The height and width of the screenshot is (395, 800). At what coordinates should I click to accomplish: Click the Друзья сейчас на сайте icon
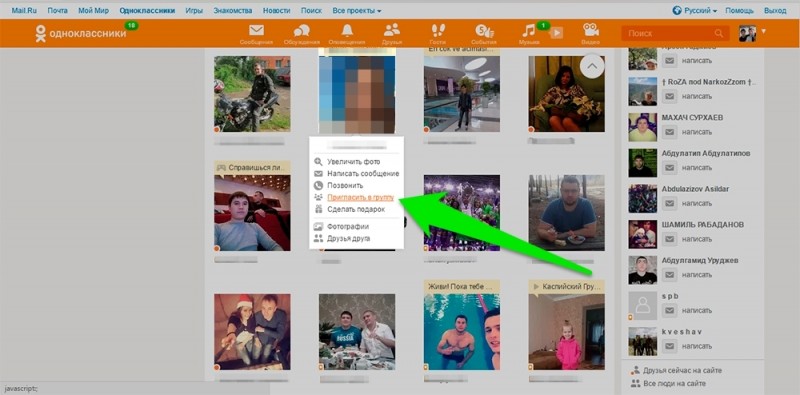click(635, 371)
